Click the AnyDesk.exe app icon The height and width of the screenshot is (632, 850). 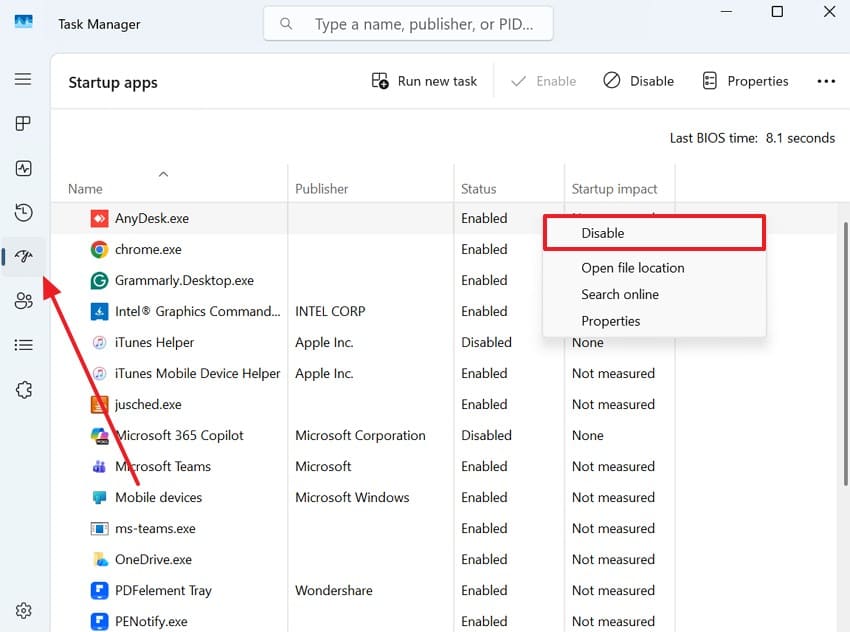99,218
